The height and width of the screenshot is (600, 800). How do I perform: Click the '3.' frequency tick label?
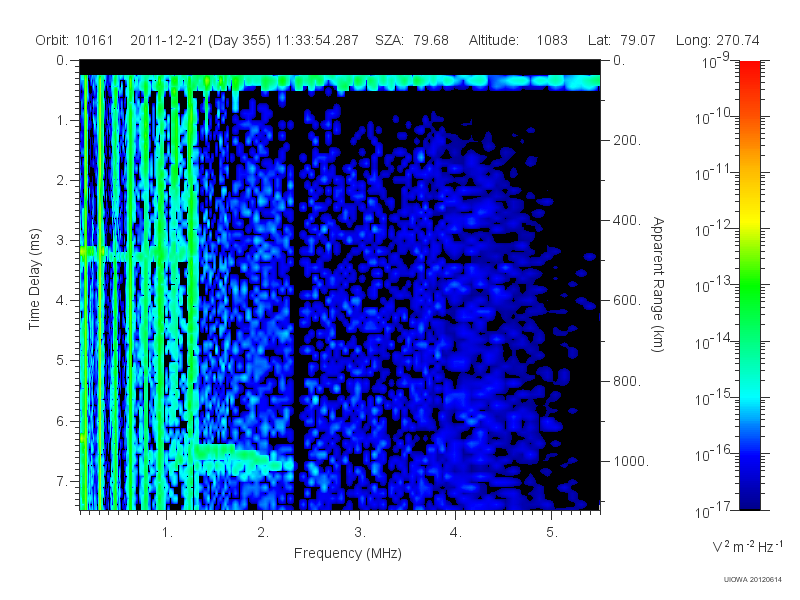360,533
